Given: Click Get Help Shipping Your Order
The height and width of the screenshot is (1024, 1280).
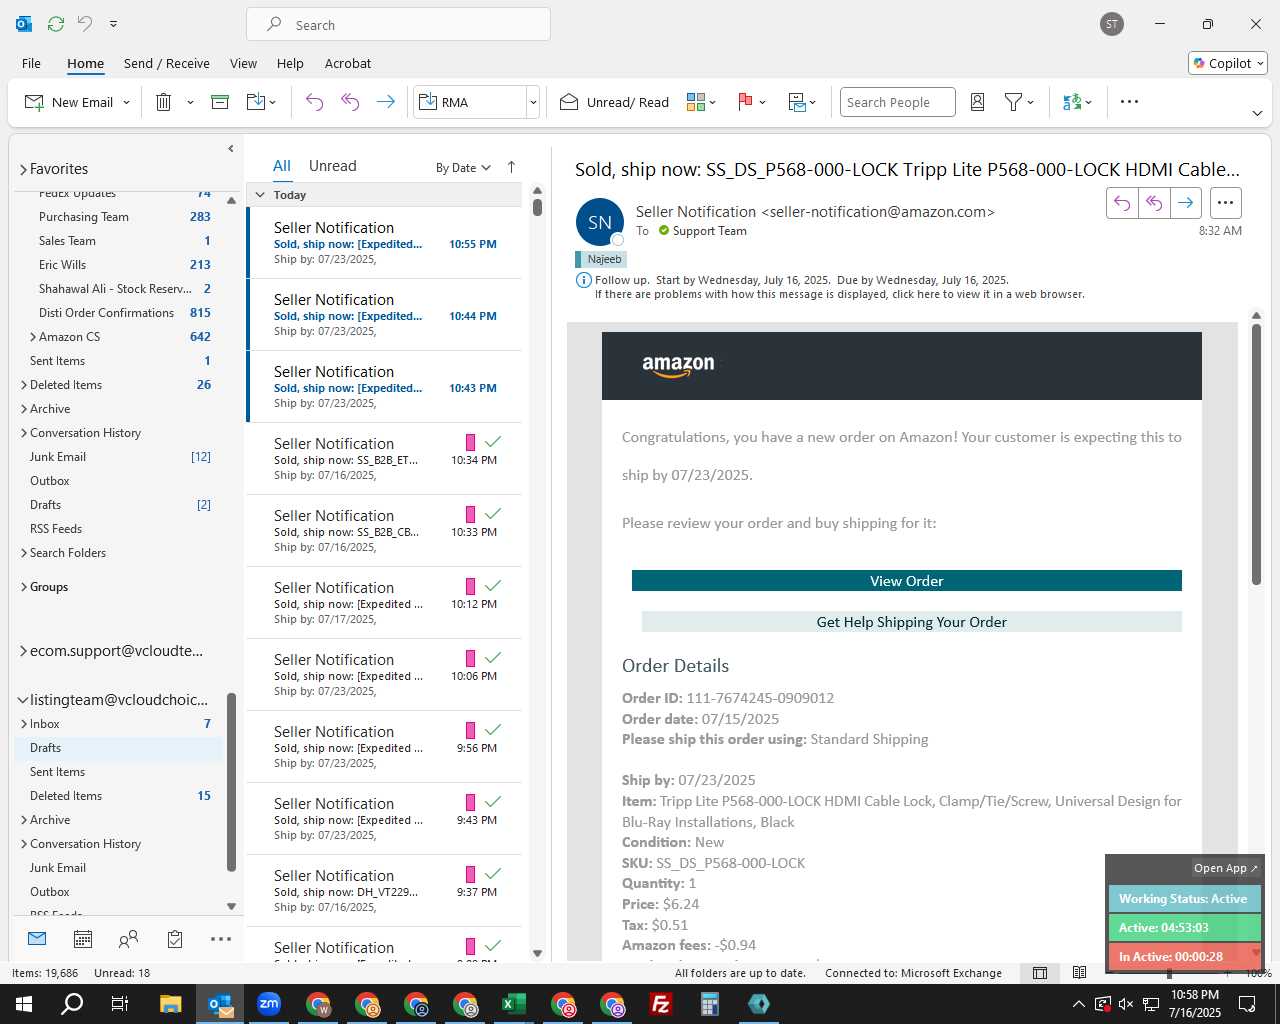Looking at the screenshot, I should tap(911, 622).
